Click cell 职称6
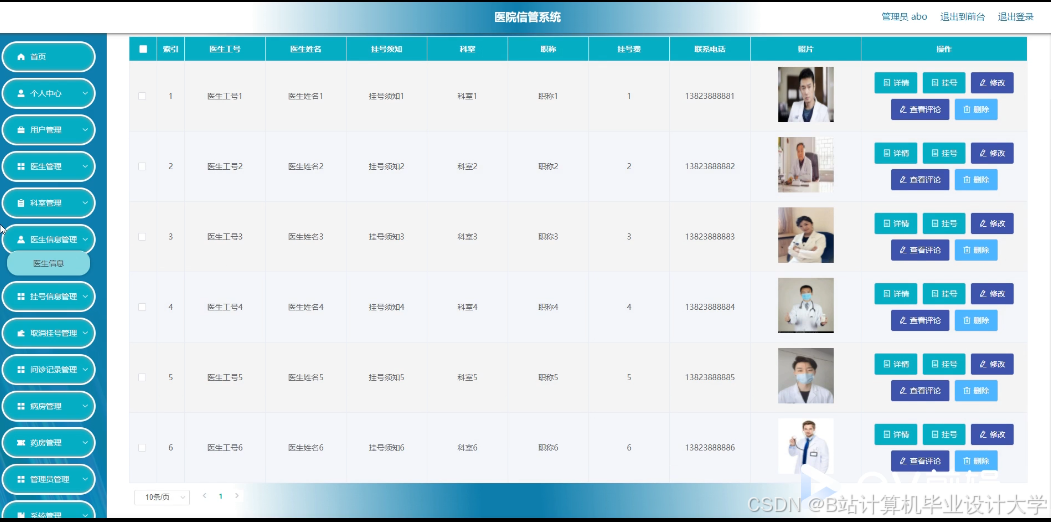The height and width of the screenshot is (522, 1051). click(548, 448)
